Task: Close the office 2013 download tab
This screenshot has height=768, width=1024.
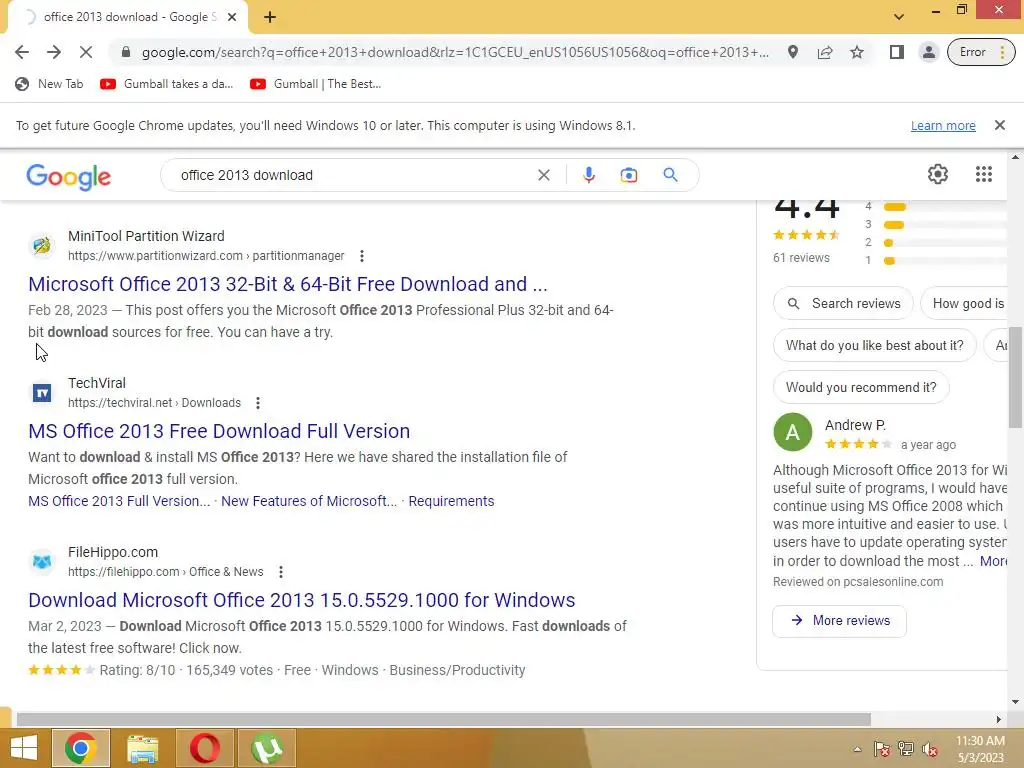Action: coord(232,17)
